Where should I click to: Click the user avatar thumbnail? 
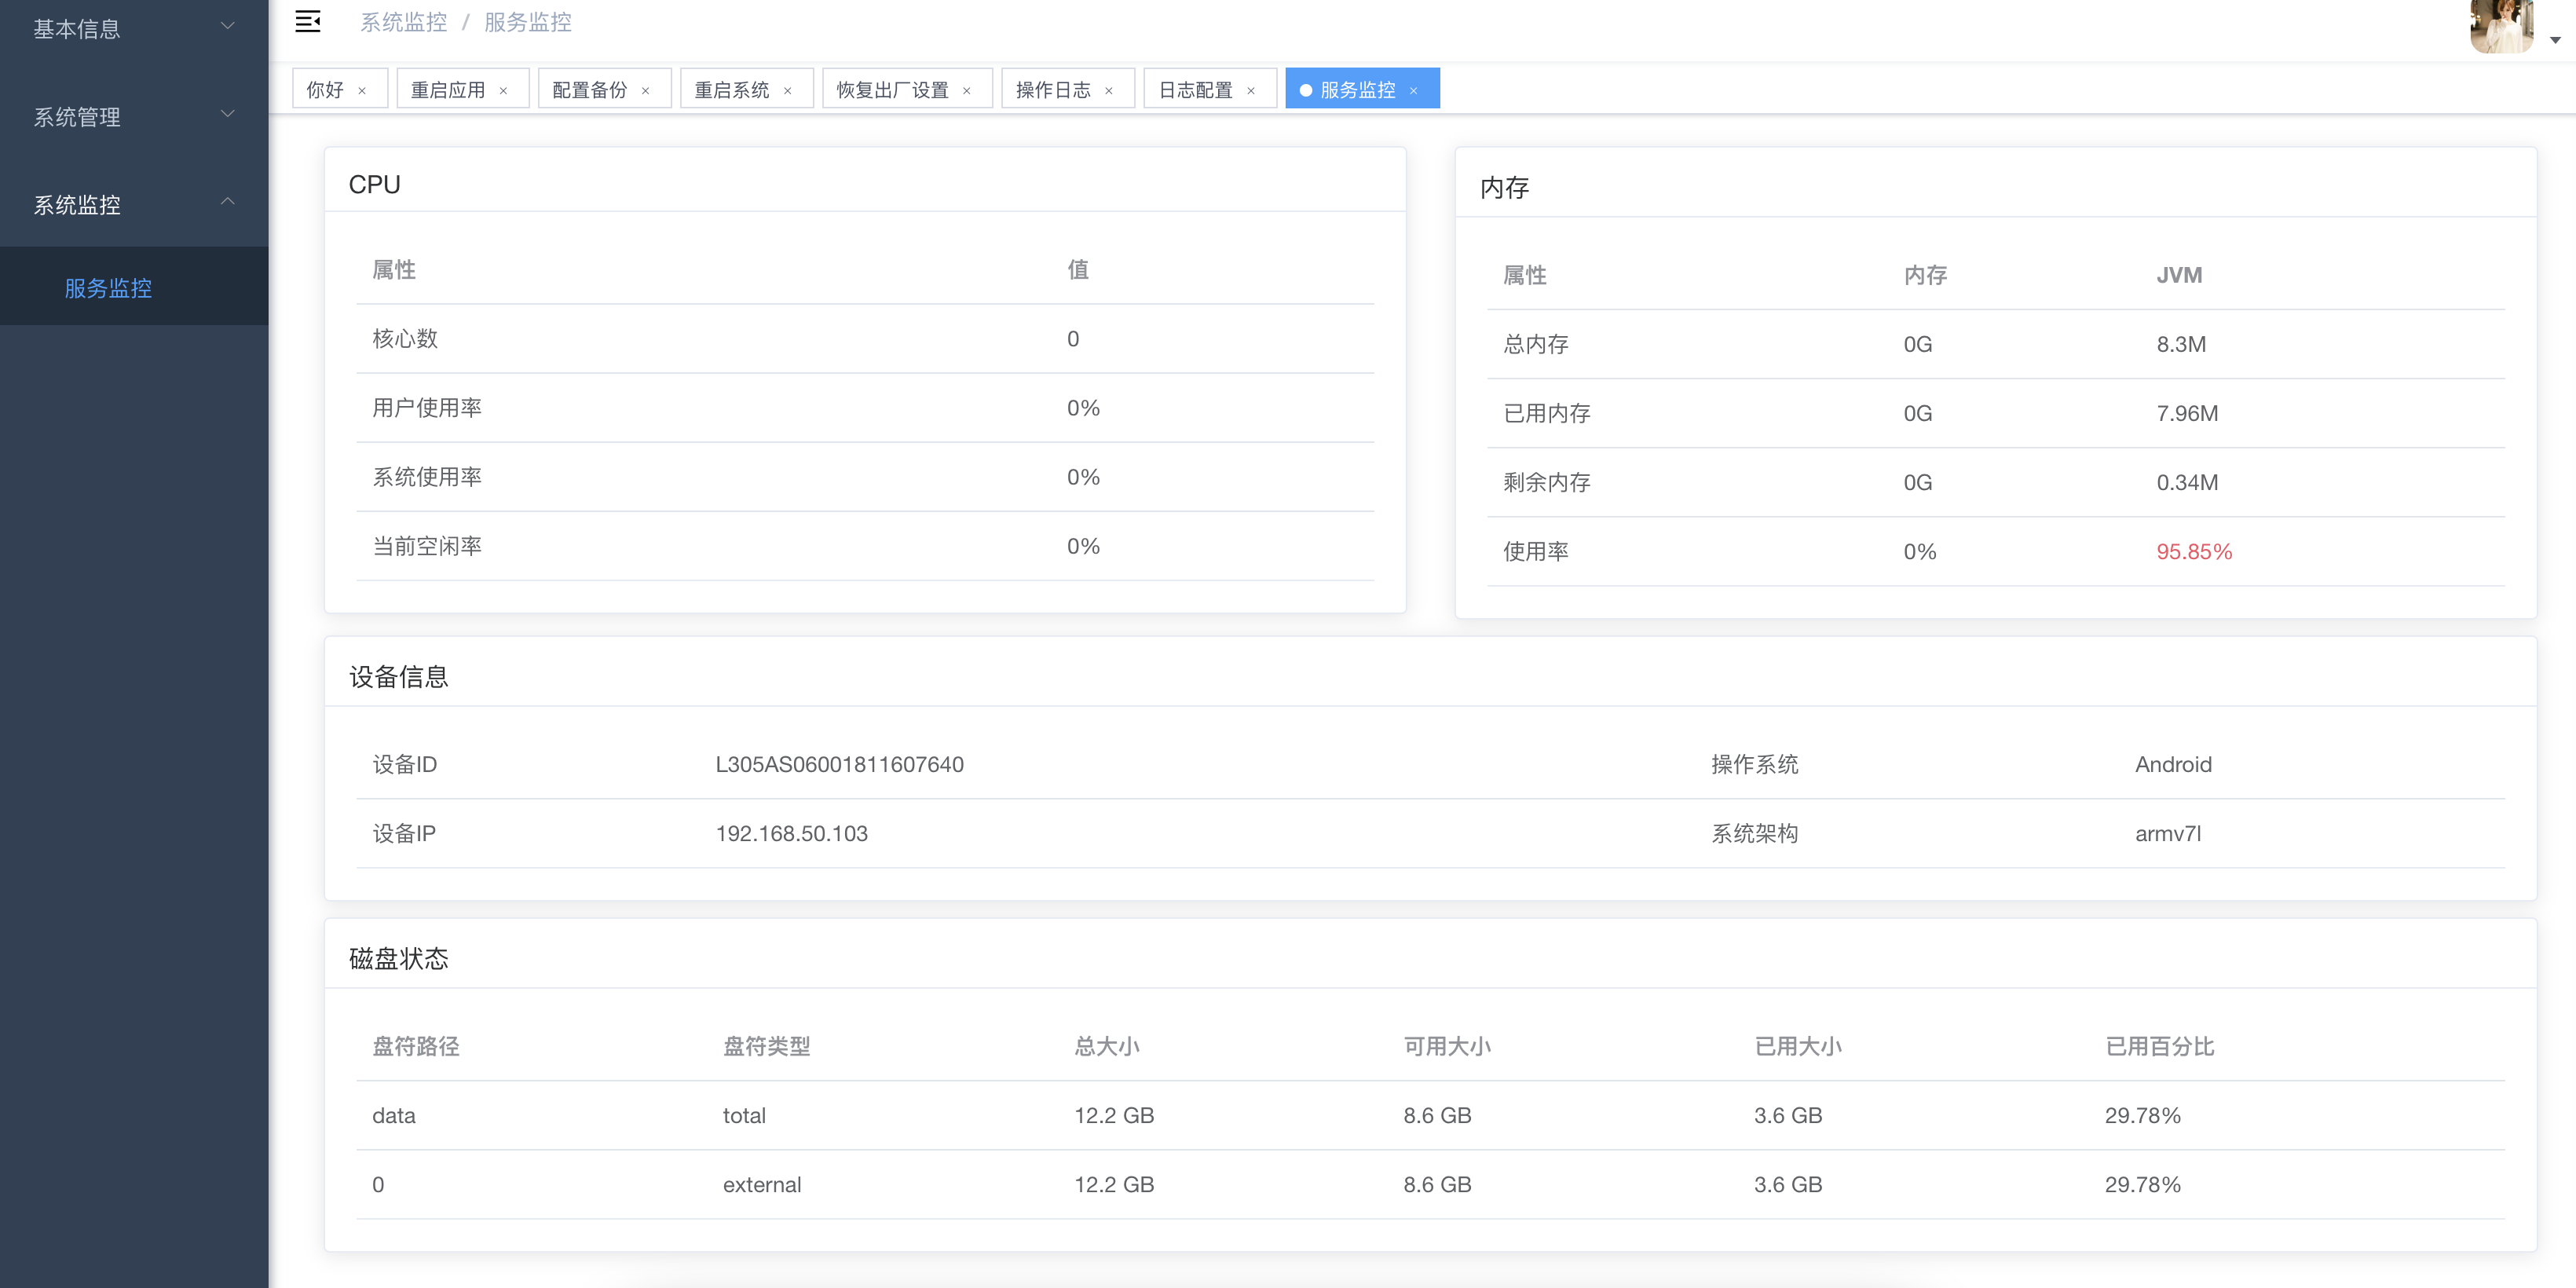coord(2501,26)
